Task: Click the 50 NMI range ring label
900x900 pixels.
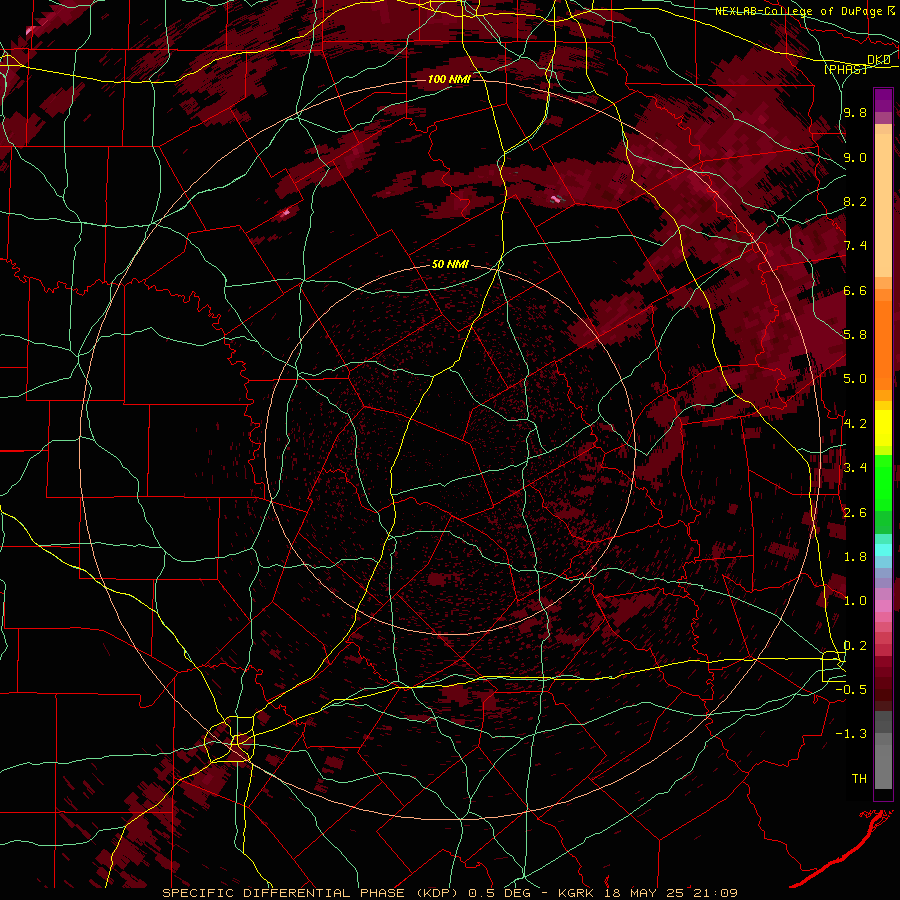Action: pos(450,265)
